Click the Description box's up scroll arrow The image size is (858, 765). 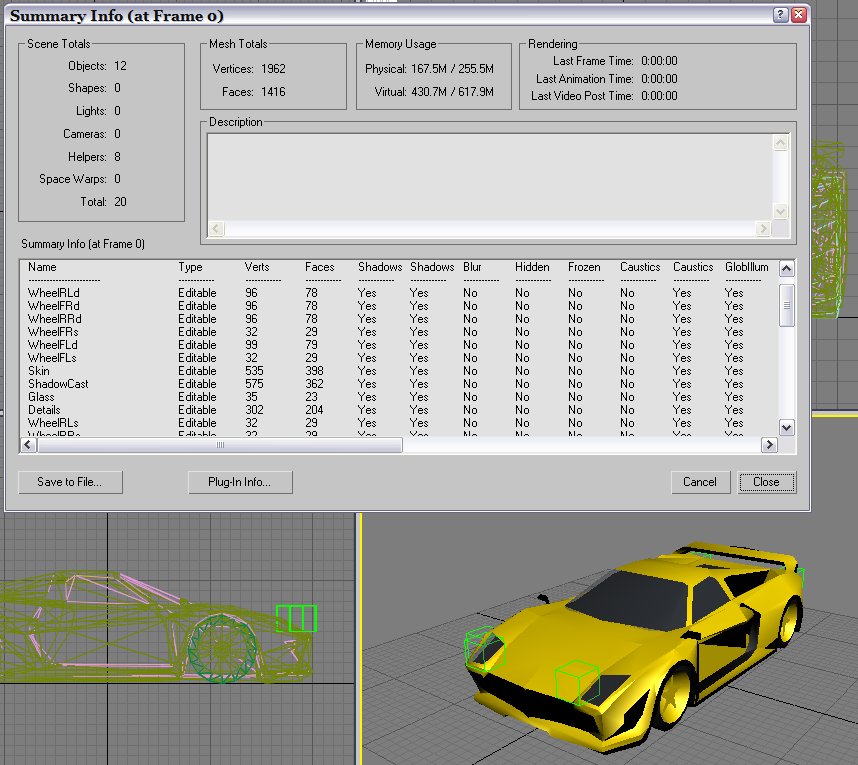tap(780, 144)
